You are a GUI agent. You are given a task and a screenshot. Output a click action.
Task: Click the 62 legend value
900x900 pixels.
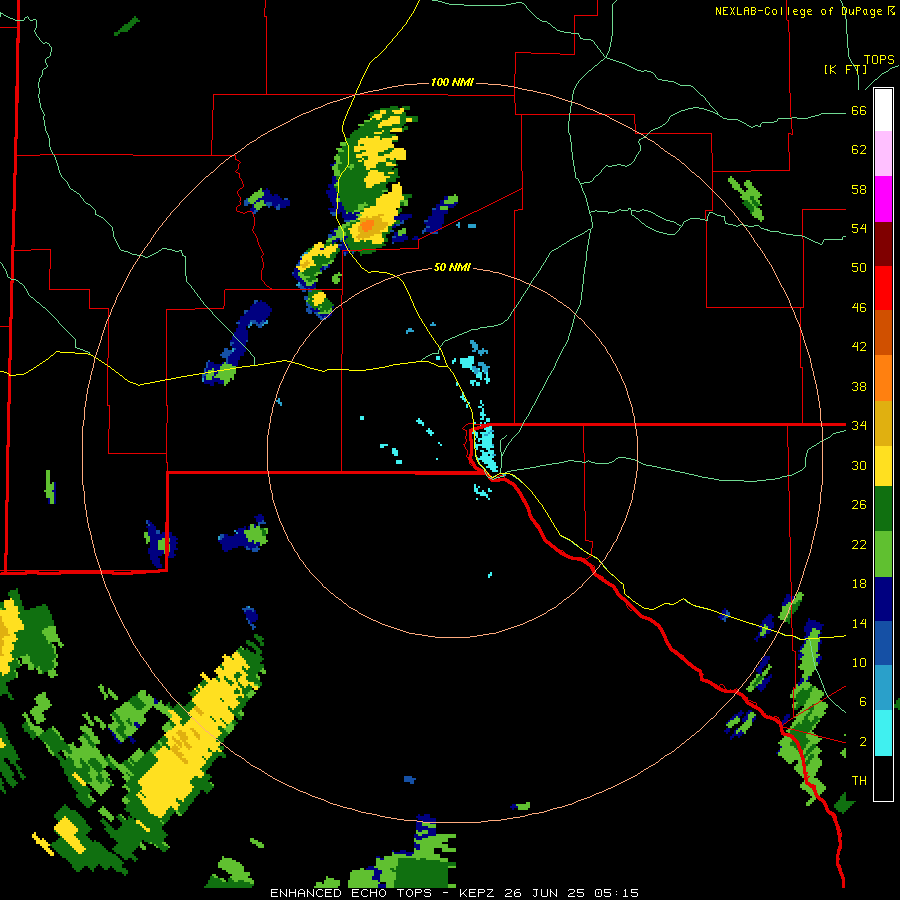point(859,150)
